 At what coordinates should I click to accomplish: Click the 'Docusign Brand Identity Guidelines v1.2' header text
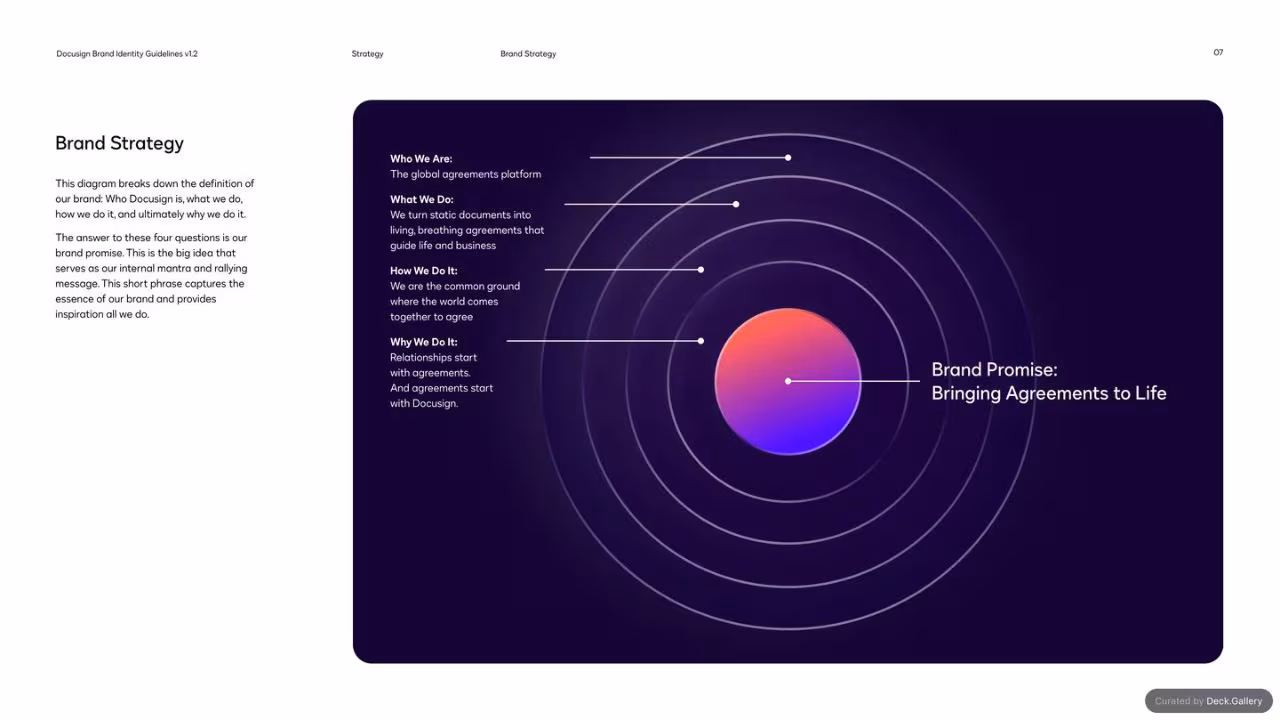[127, 54]
